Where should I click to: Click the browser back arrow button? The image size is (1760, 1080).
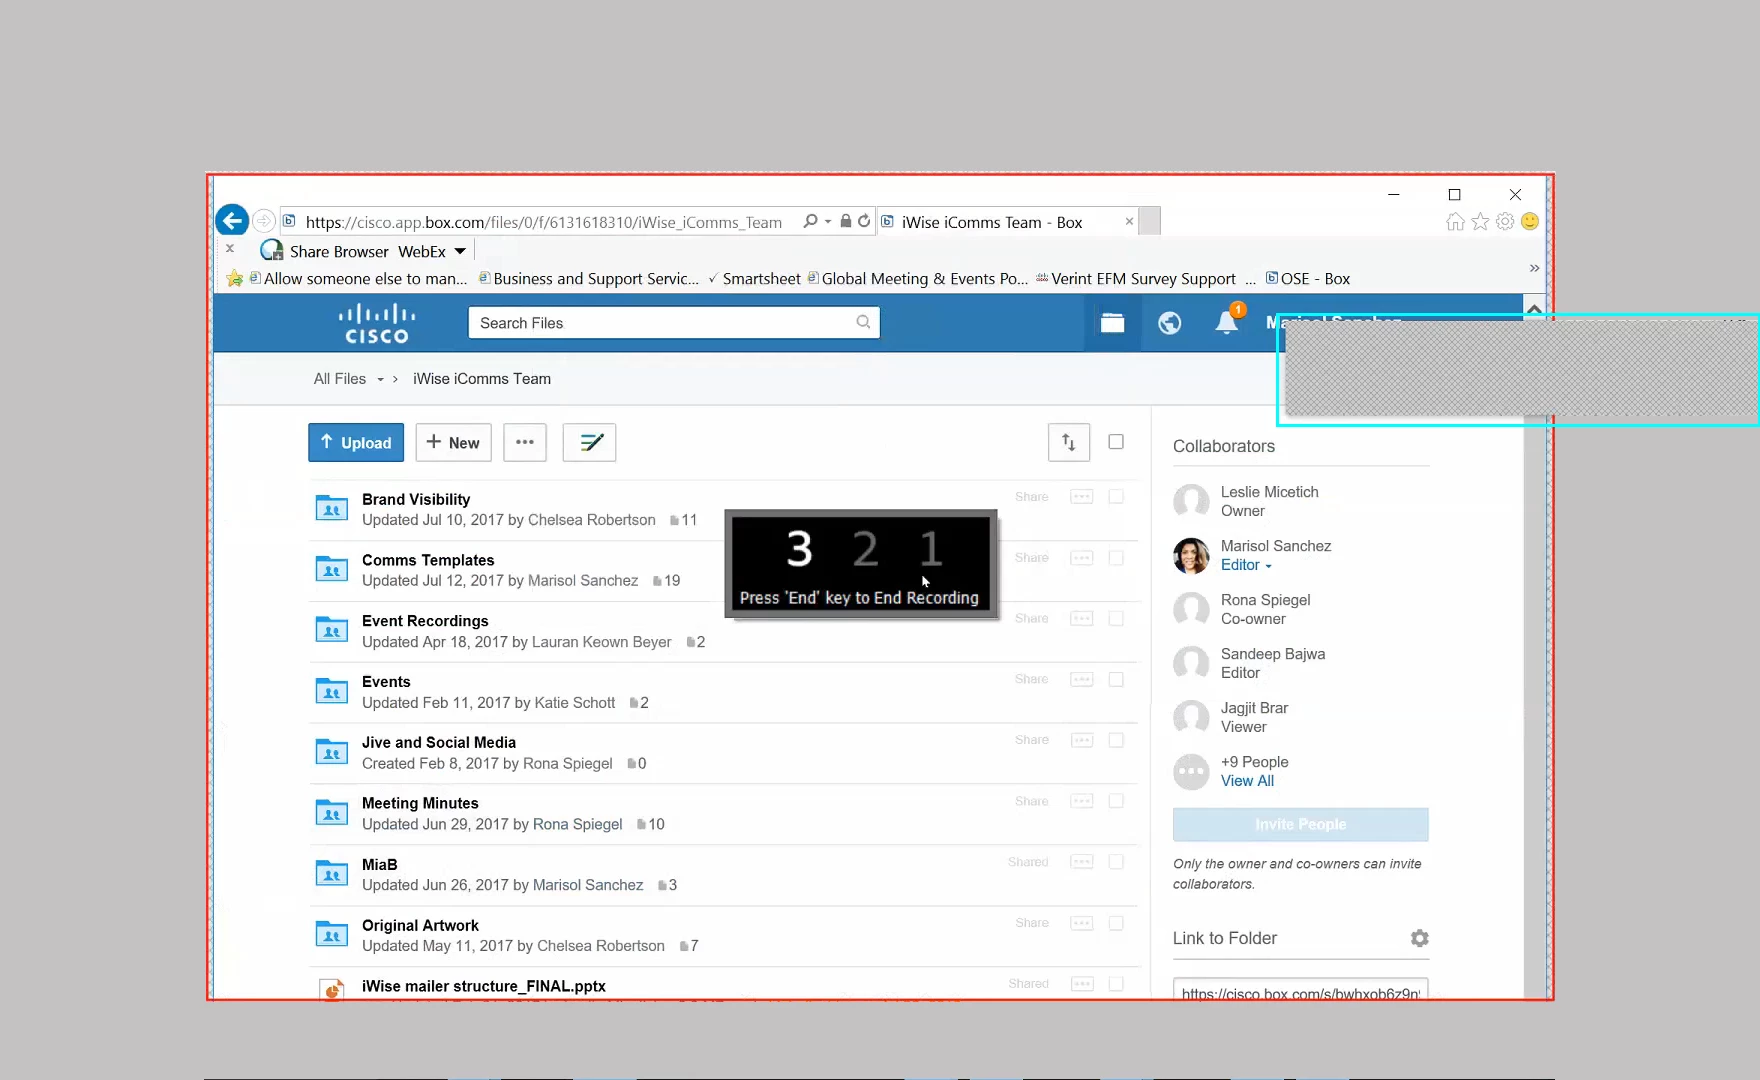point(232,221)
